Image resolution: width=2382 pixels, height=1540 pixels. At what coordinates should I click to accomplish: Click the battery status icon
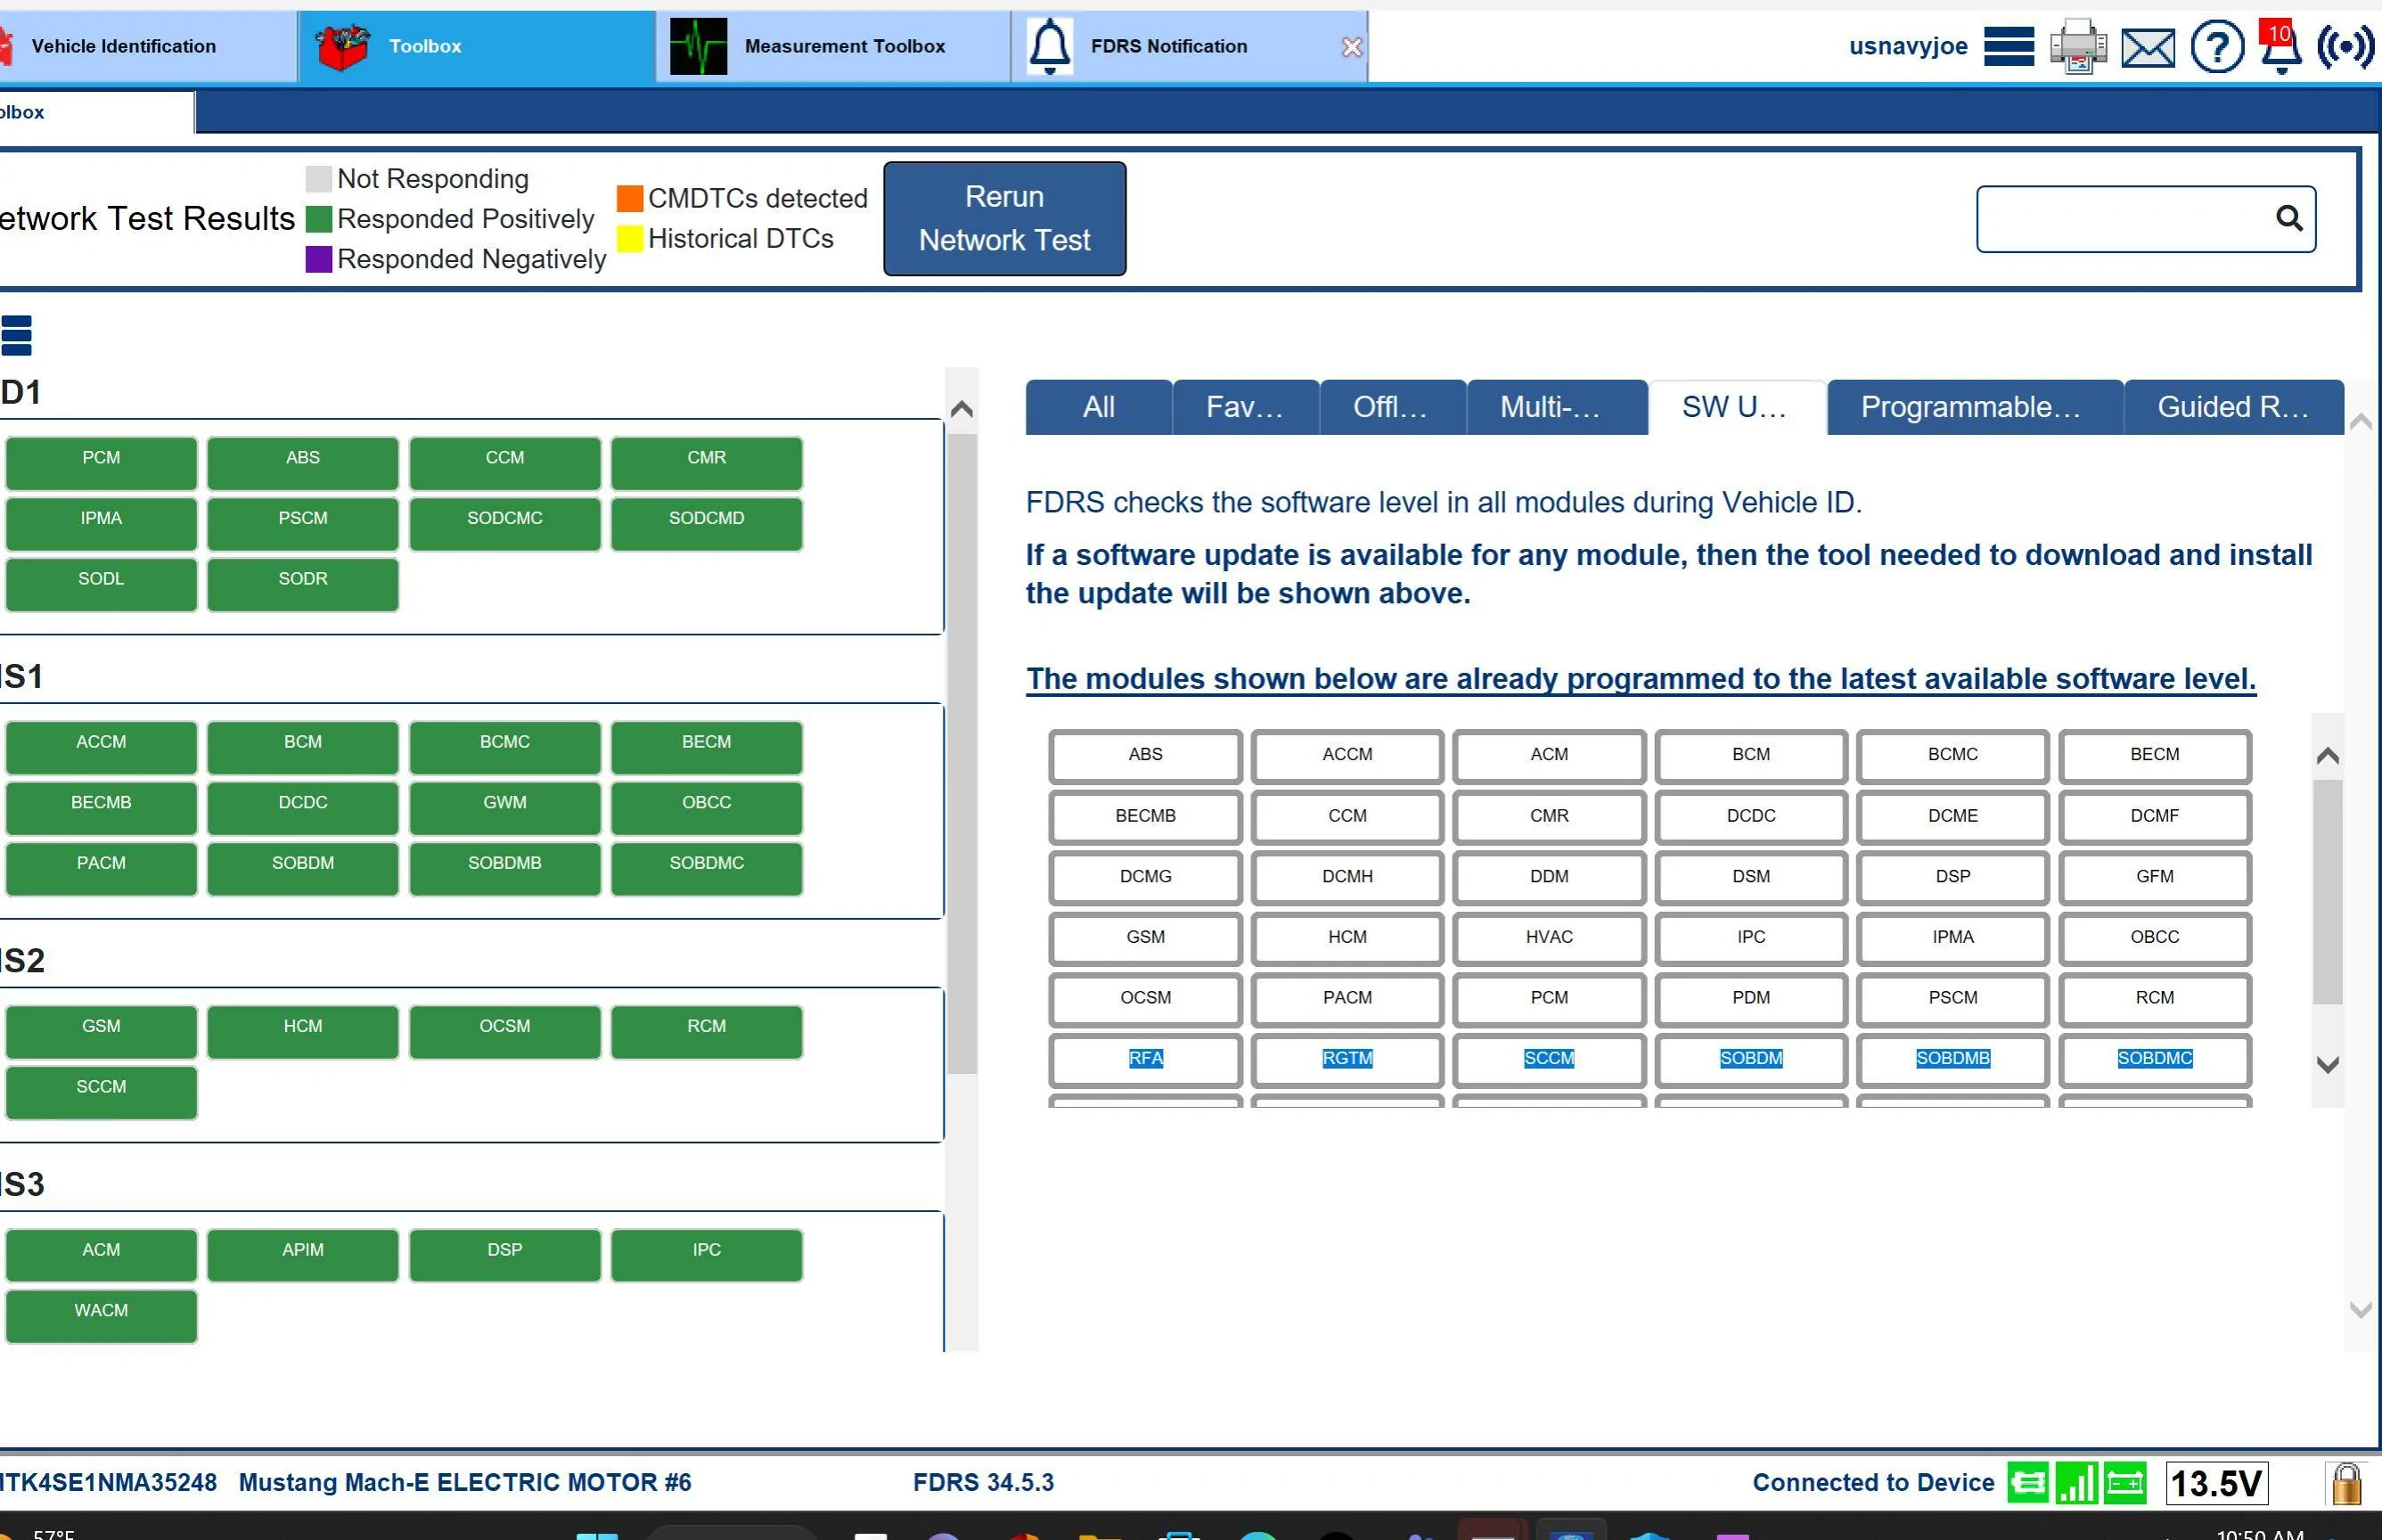(x=2125, y=1482)
